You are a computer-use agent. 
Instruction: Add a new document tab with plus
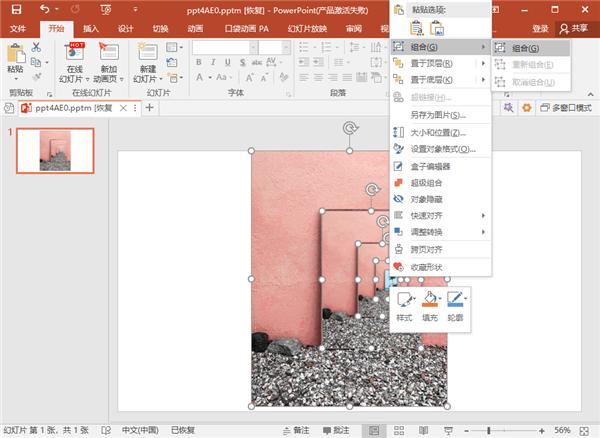click(x=150, y=108)
